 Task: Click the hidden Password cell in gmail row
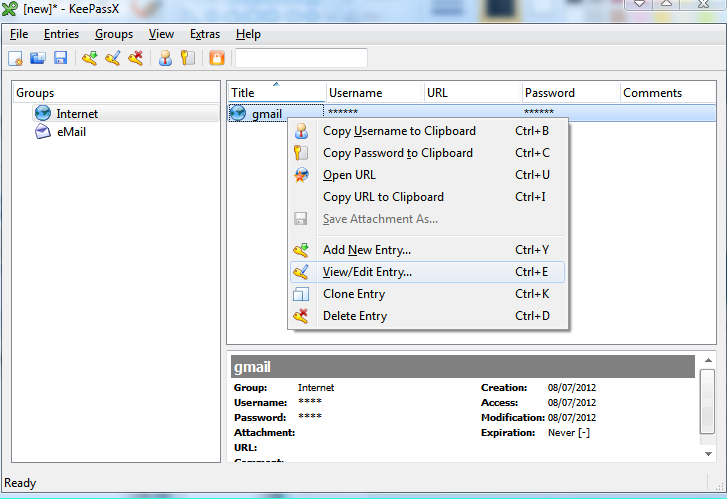[x=539, y=112]
